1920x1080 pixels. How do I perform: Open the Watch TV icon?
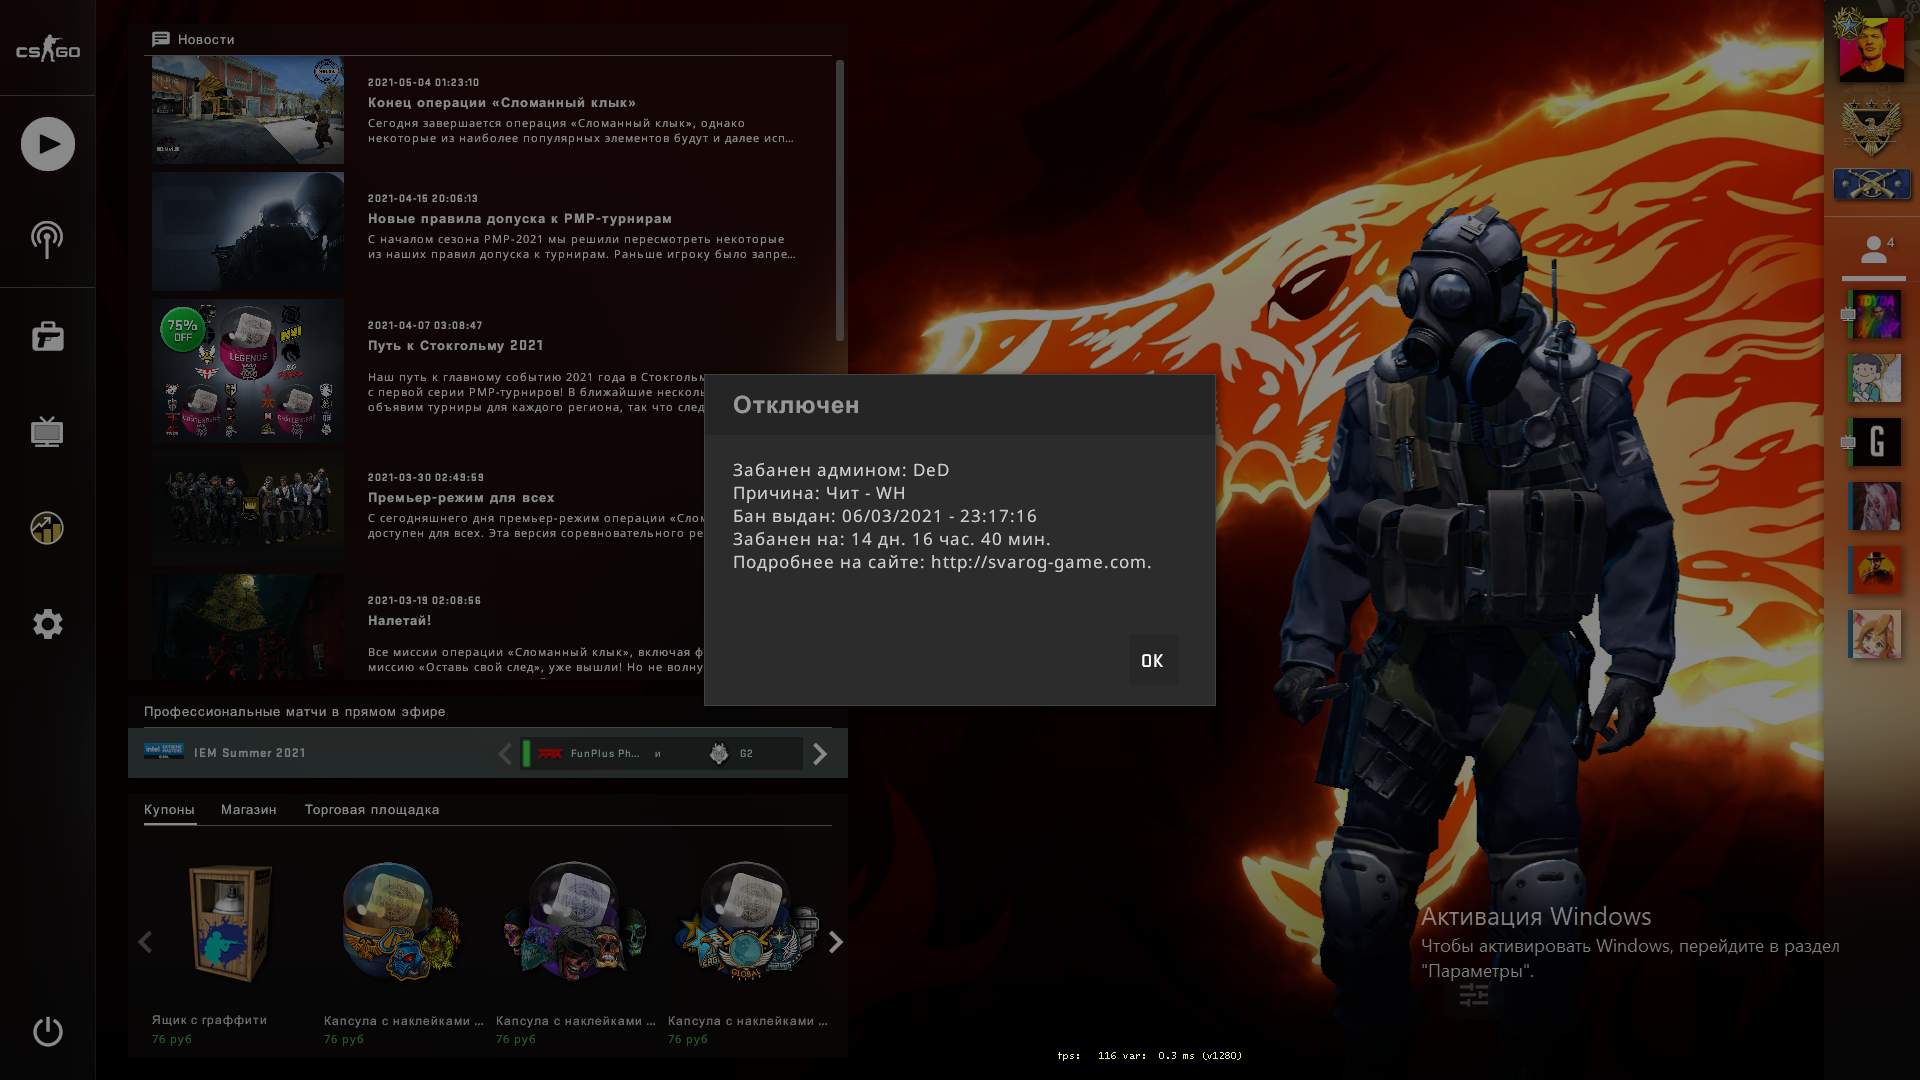pos(47,432)
